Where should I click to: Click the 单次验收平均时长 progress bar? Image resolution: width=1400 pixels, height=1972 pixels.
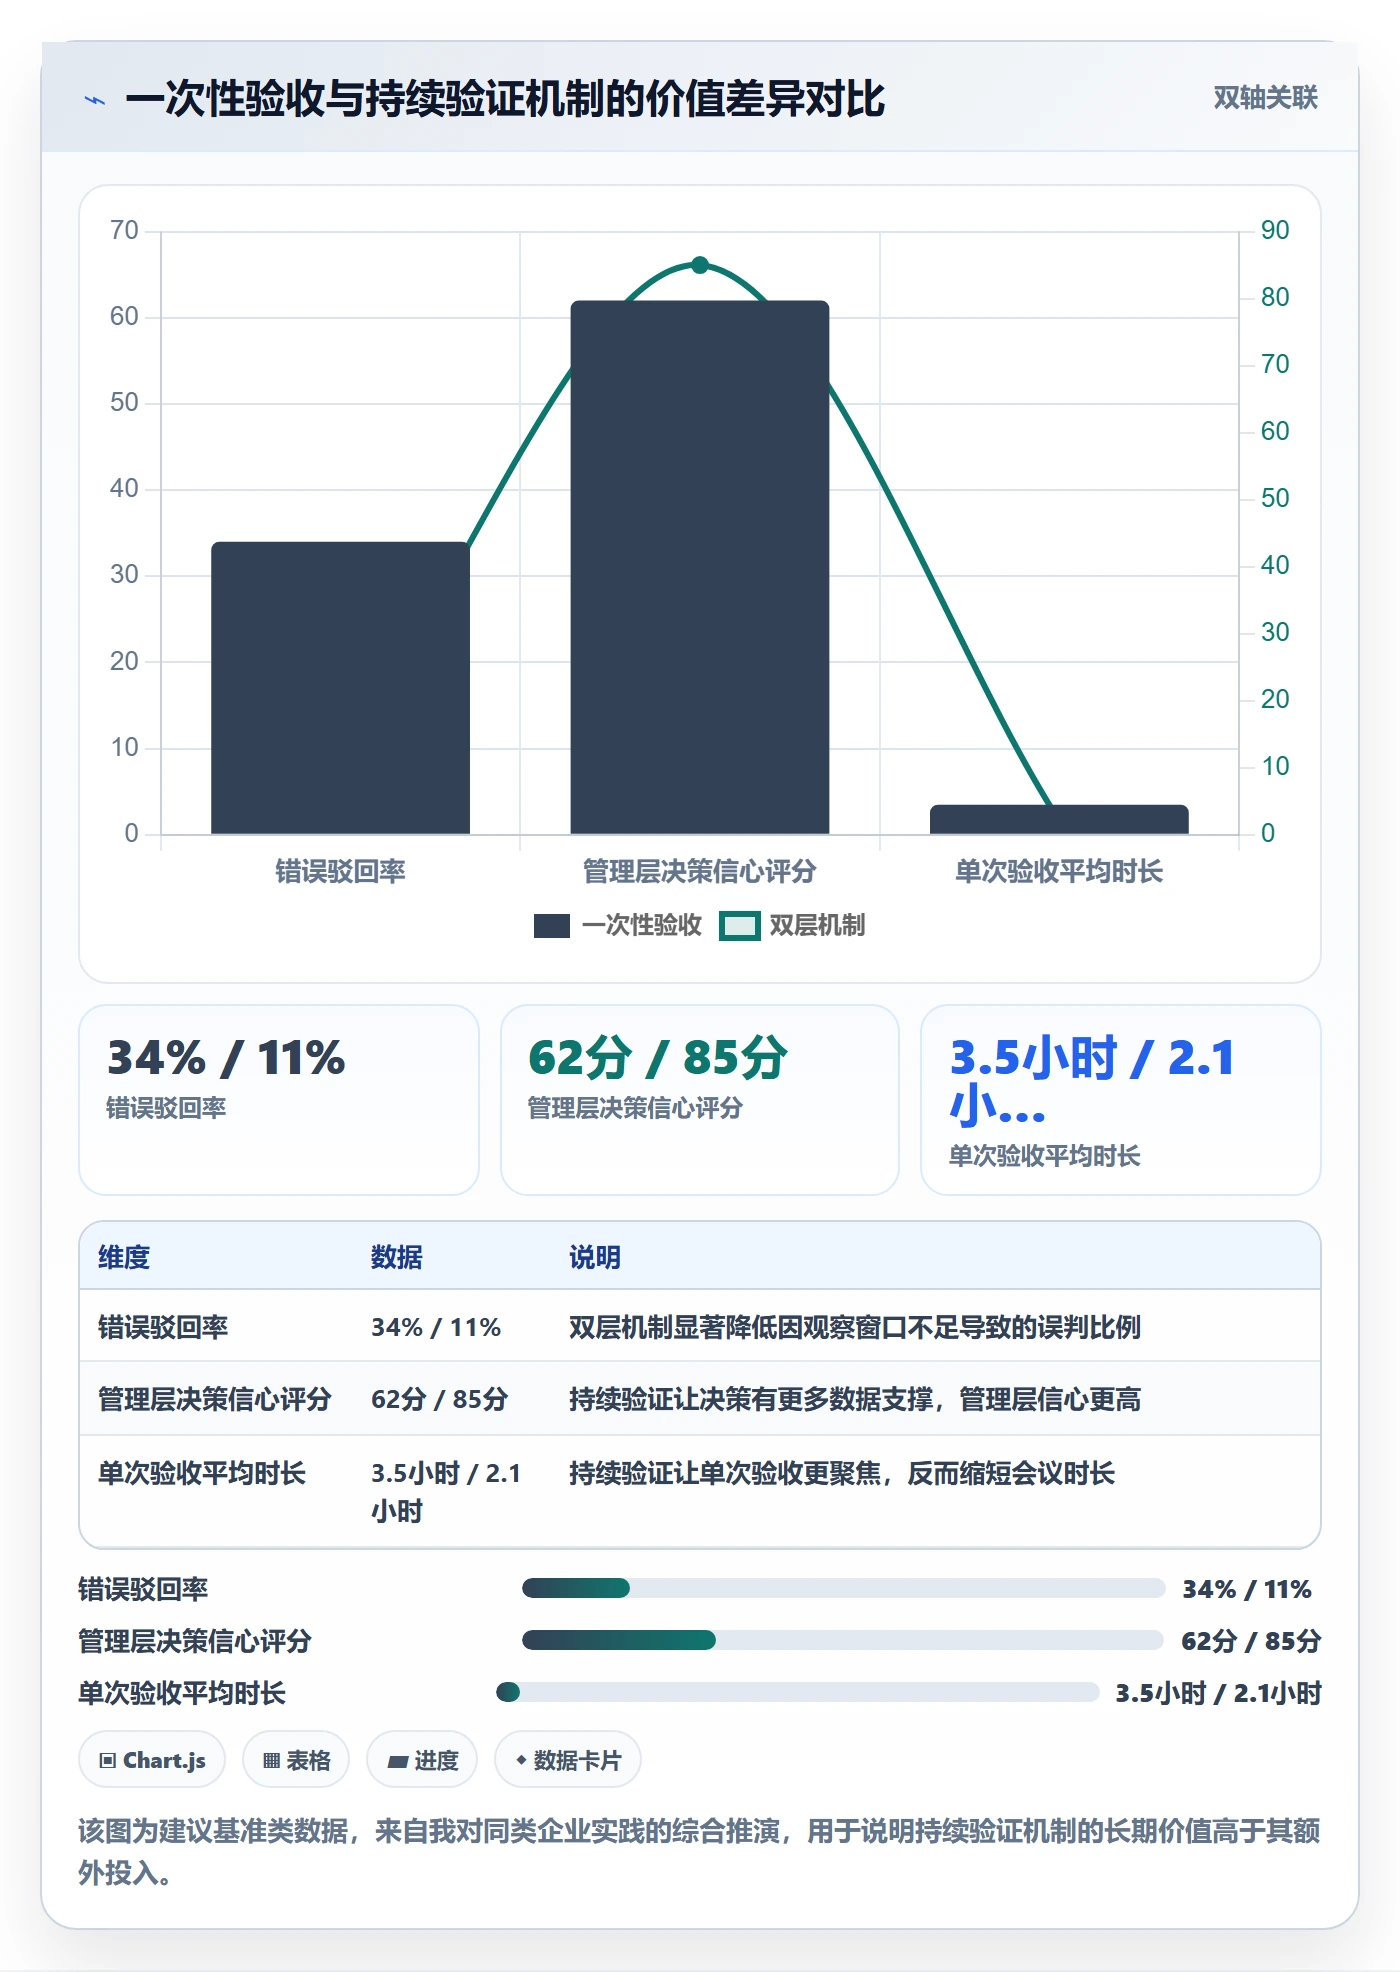(x=797, y=1692)
